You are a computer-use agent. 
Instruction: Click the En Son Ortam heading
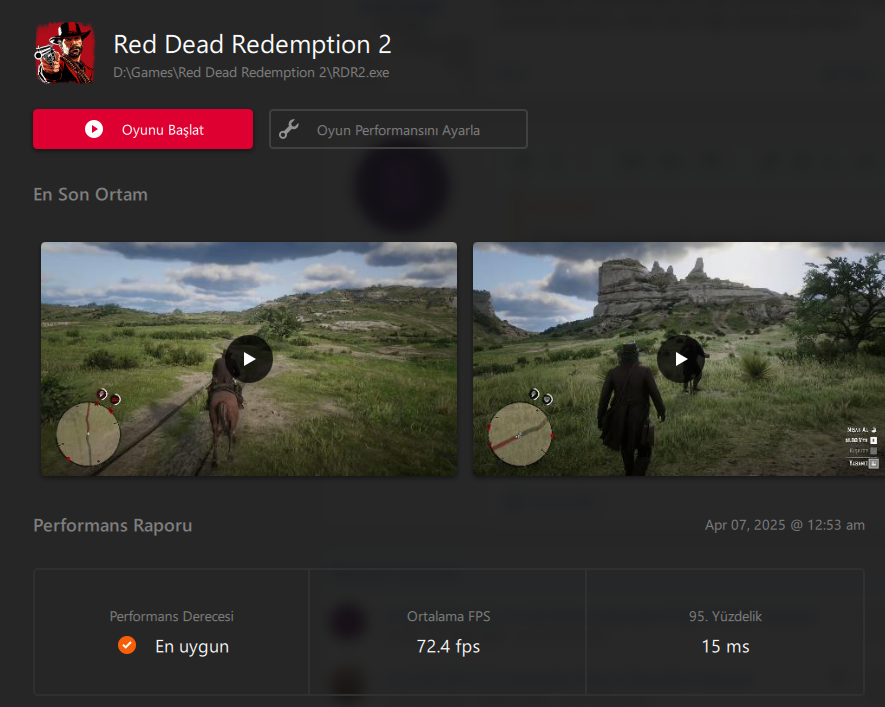pyautogui.click(x=90, y=194)
